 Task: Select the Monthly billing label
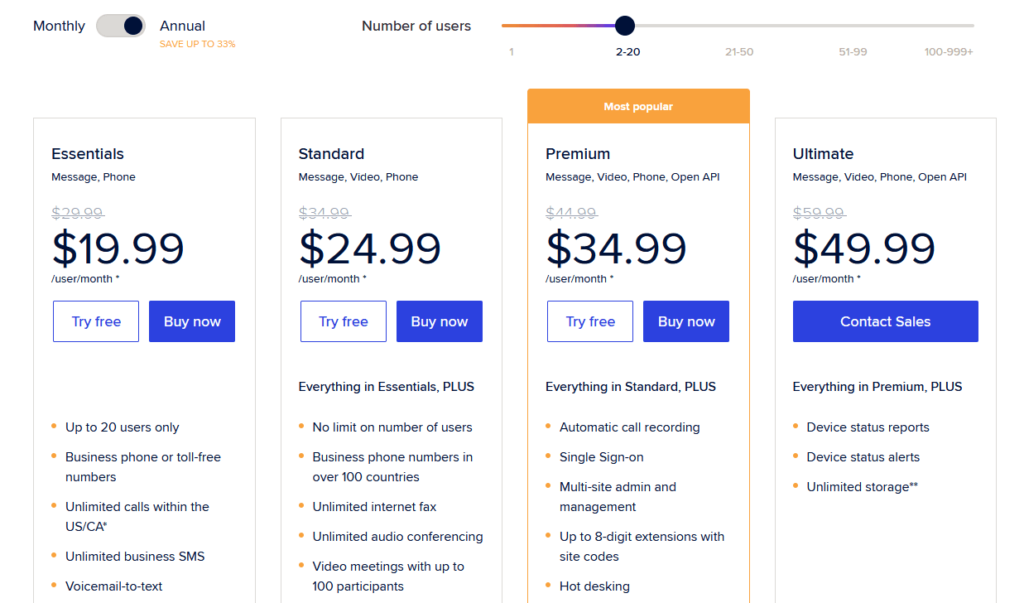point(59,26)
